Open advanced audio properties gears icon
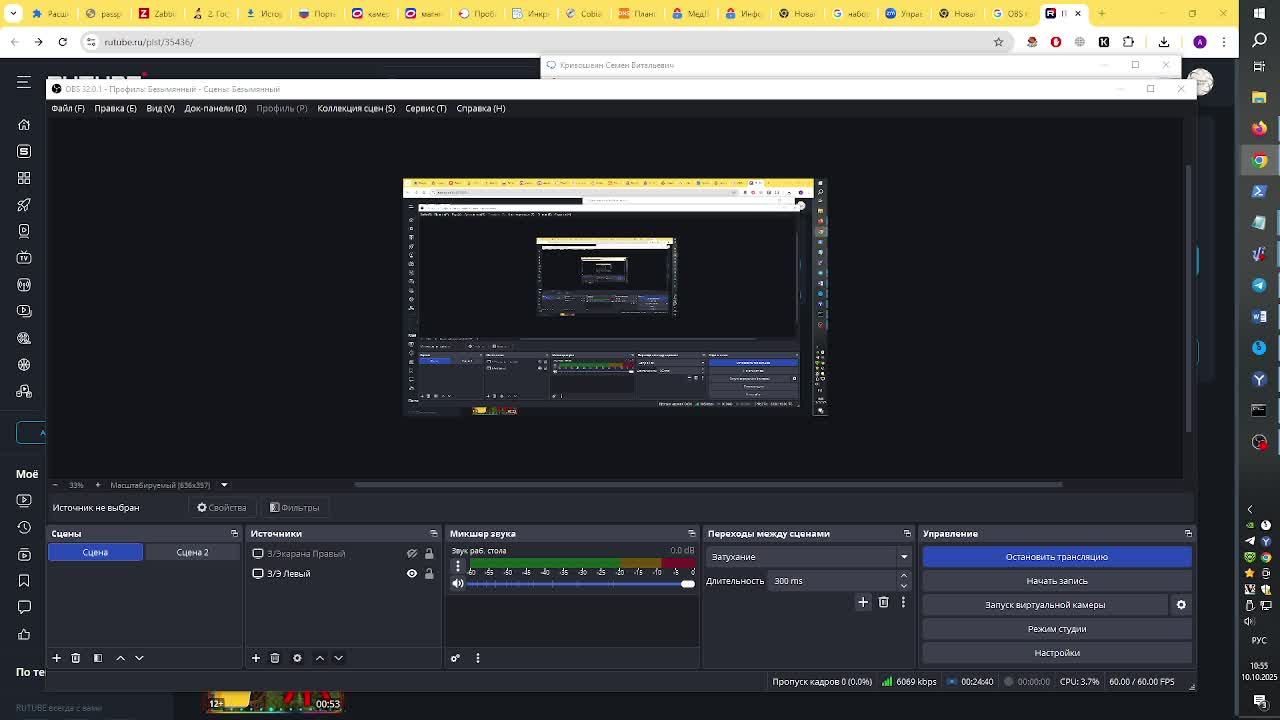Viewport: 1280px width, 720px height. 455,658
